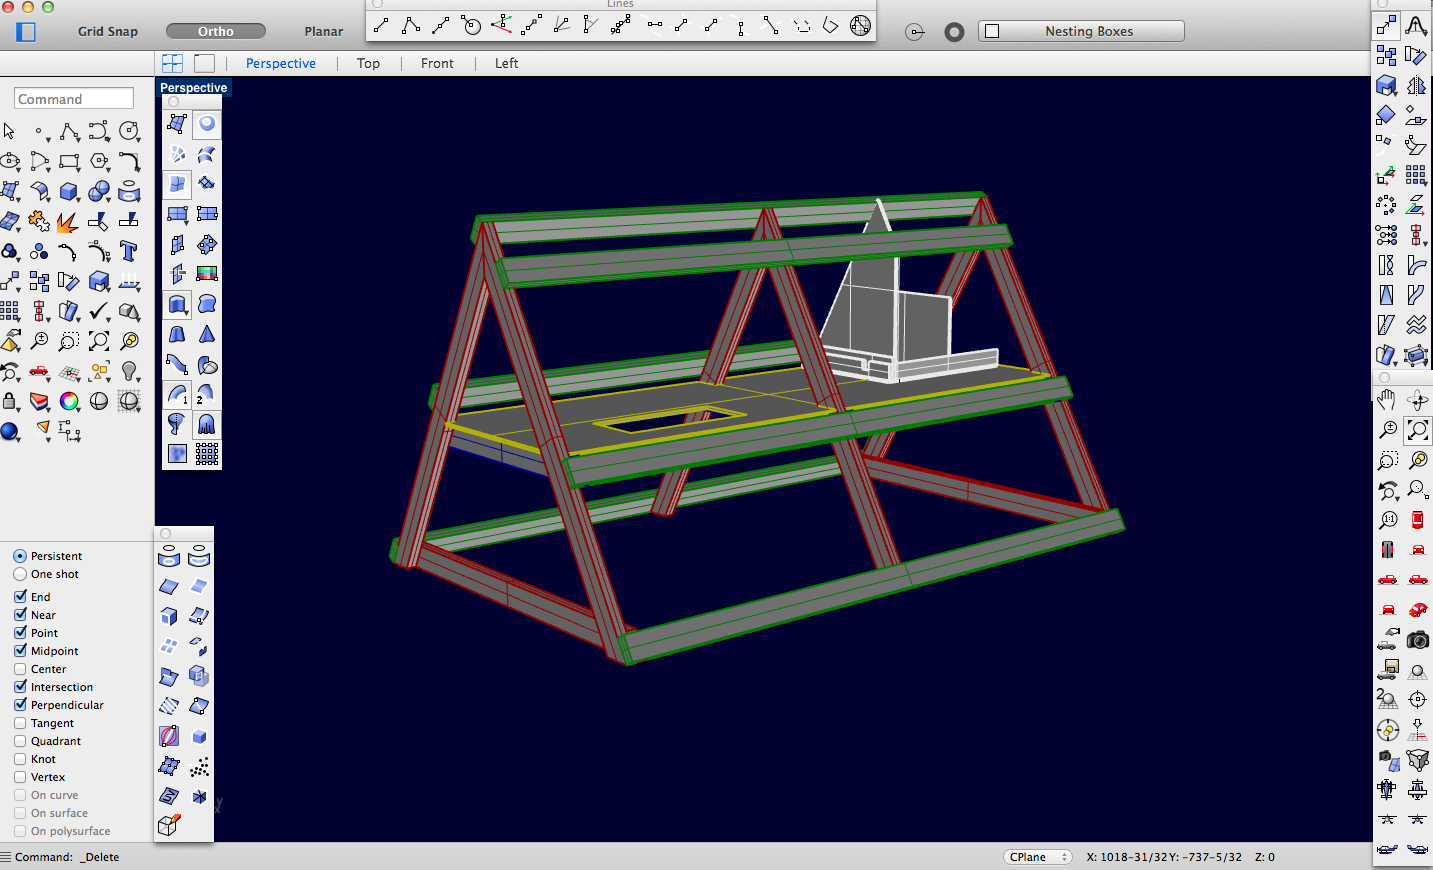Click inside the Command input field
1433x870 pixels.
74,99
